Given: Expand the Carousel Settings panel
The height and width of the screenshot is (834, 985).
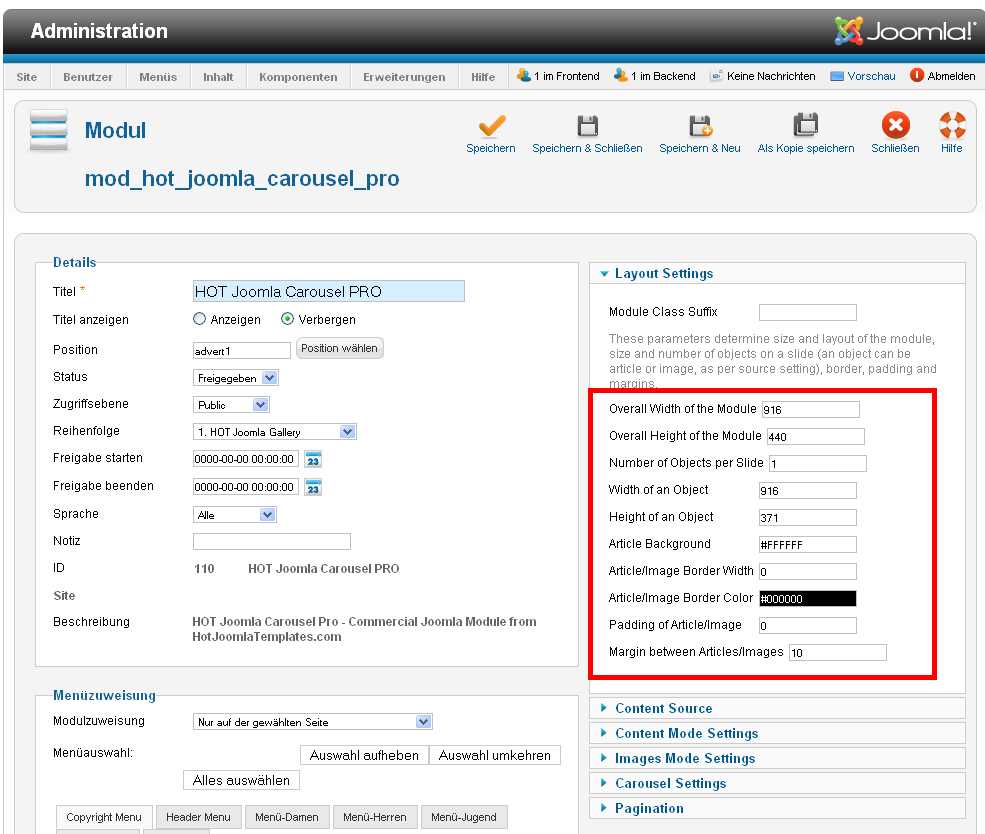Looking at the screenshot, I should (x=777, y=783).
